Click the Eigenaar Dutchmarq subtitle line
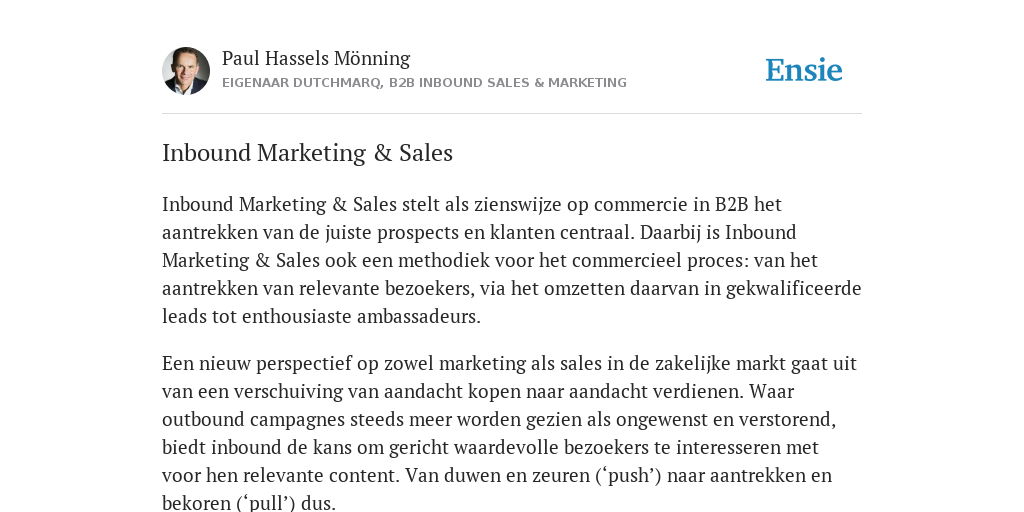The width and height of the screenshot is (1024, 512). (x=424, y=83)
